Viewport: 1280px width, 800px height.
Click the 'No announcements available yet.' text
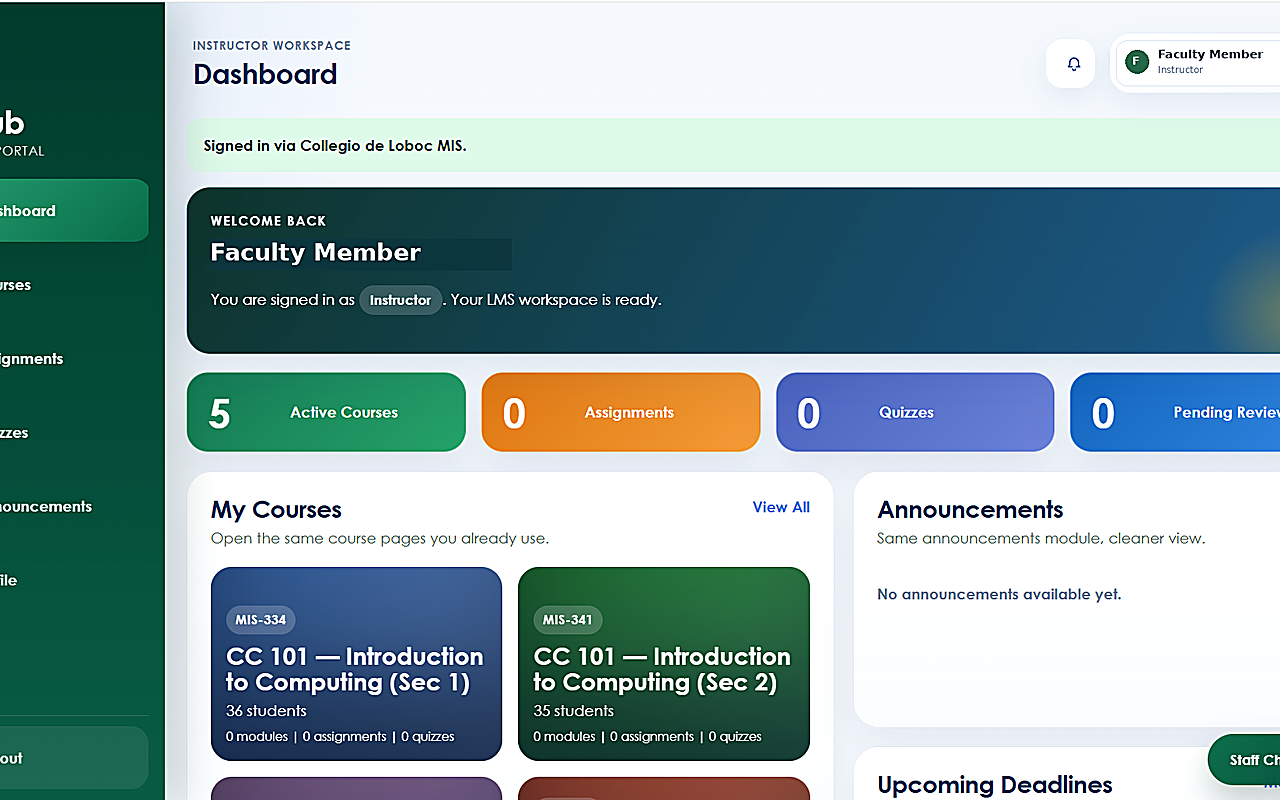(x=999, y=594)
